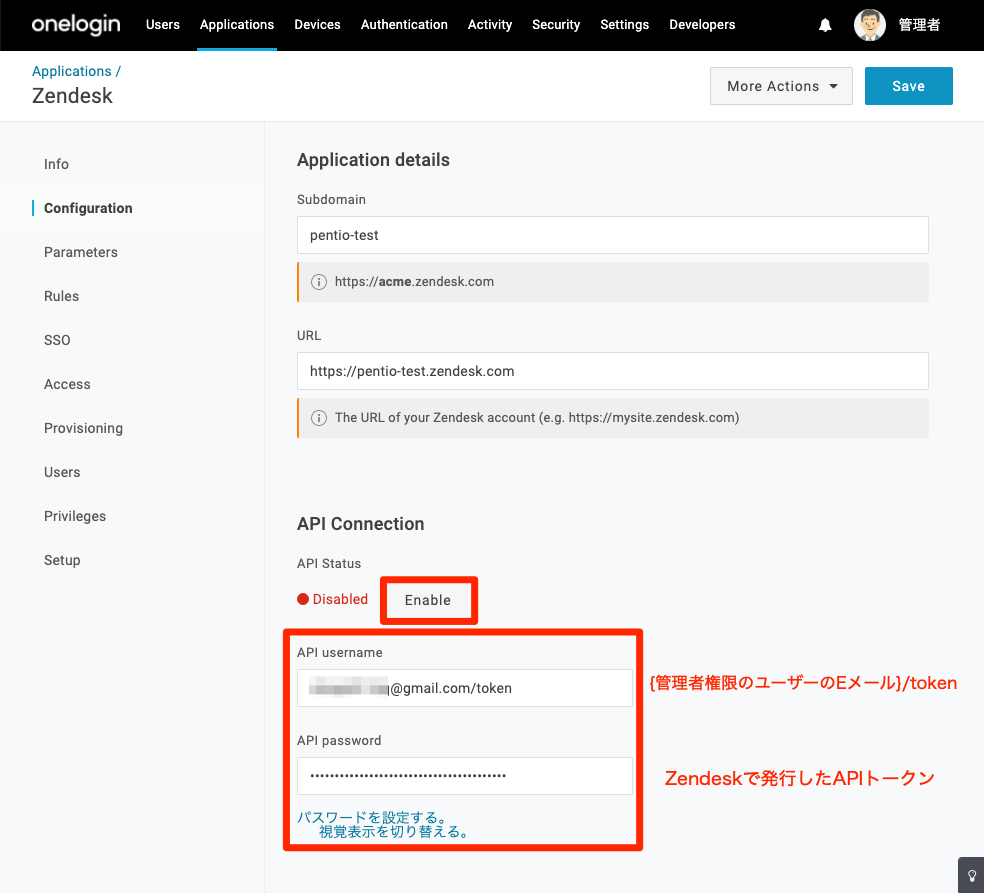The image size is (984, 893).
Task: Go back to Applications breadcrumb
Action: tap(72, 72)
